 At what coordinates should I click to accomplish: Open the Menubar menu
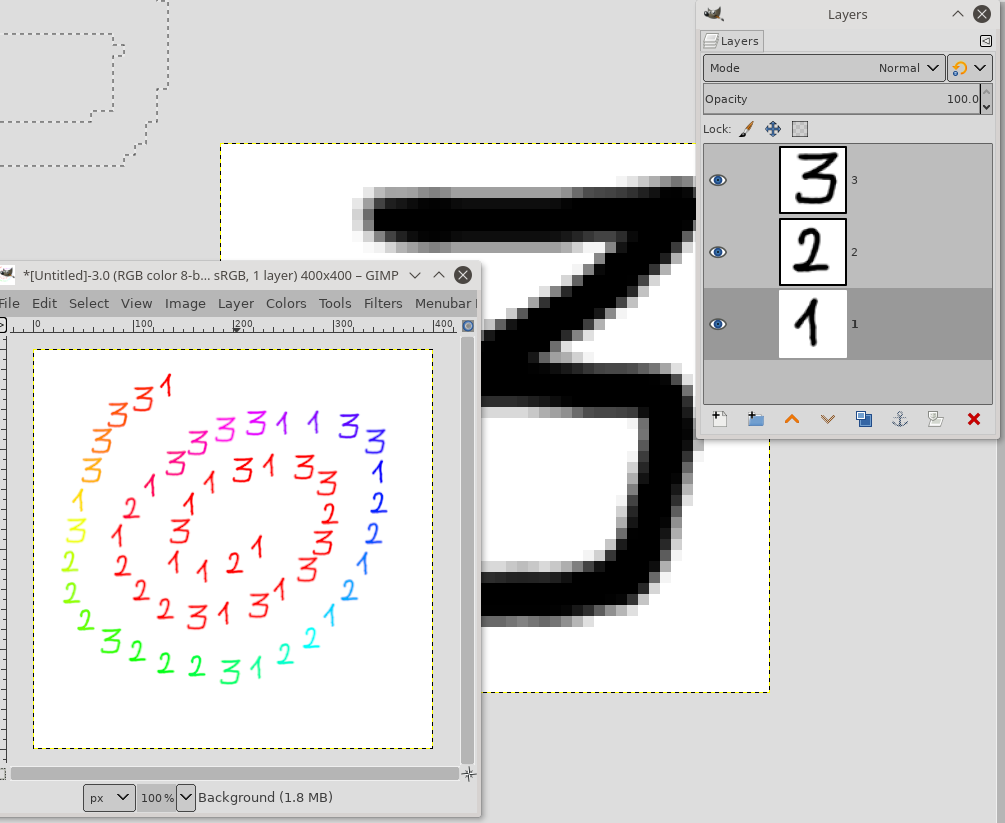[x=443, y=303]
